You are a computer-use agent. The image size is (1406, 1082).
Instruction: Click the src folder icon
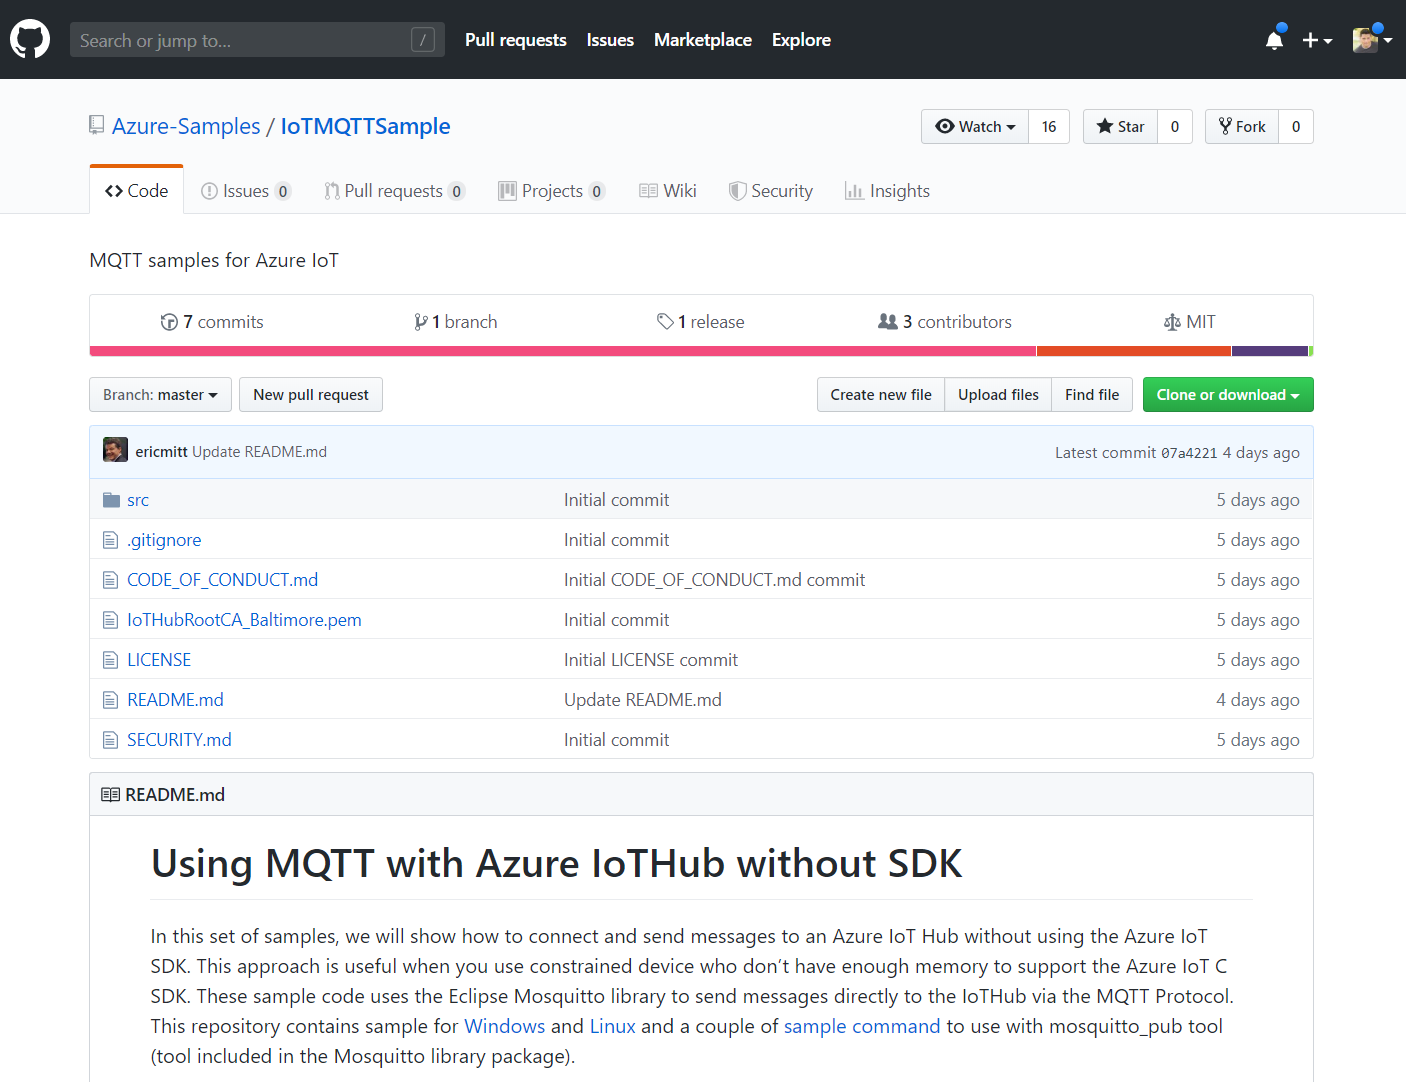click(111, 499)
